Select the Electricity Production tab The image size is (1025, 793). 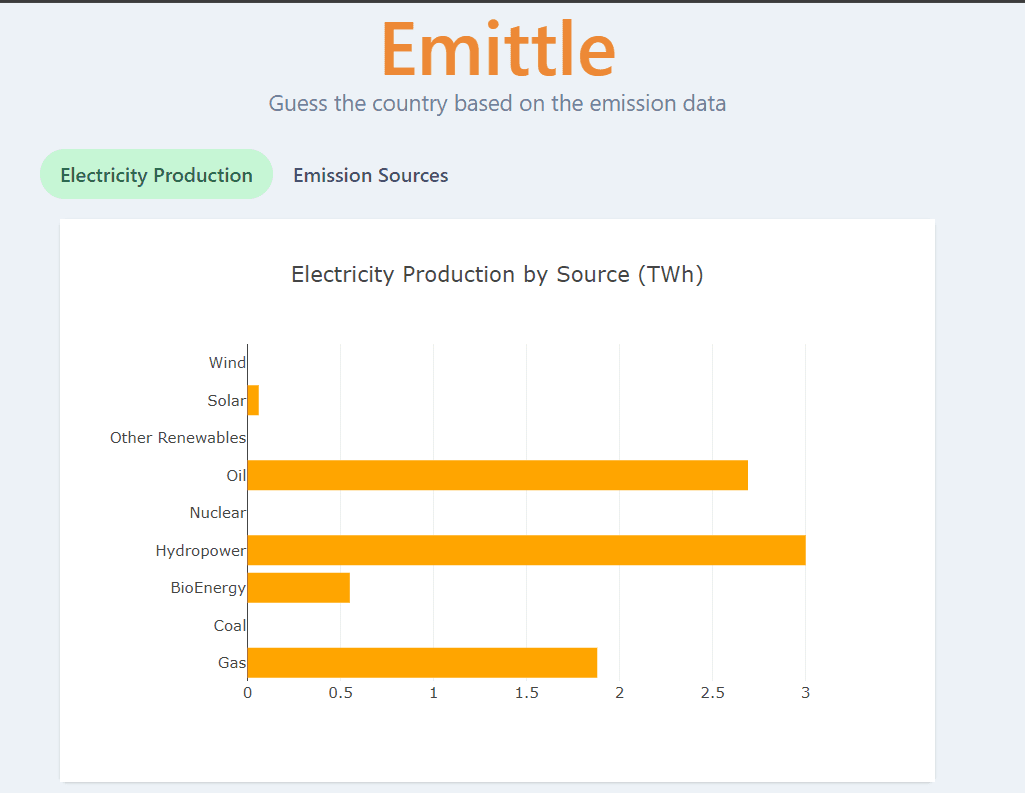(x=155, y=174)
